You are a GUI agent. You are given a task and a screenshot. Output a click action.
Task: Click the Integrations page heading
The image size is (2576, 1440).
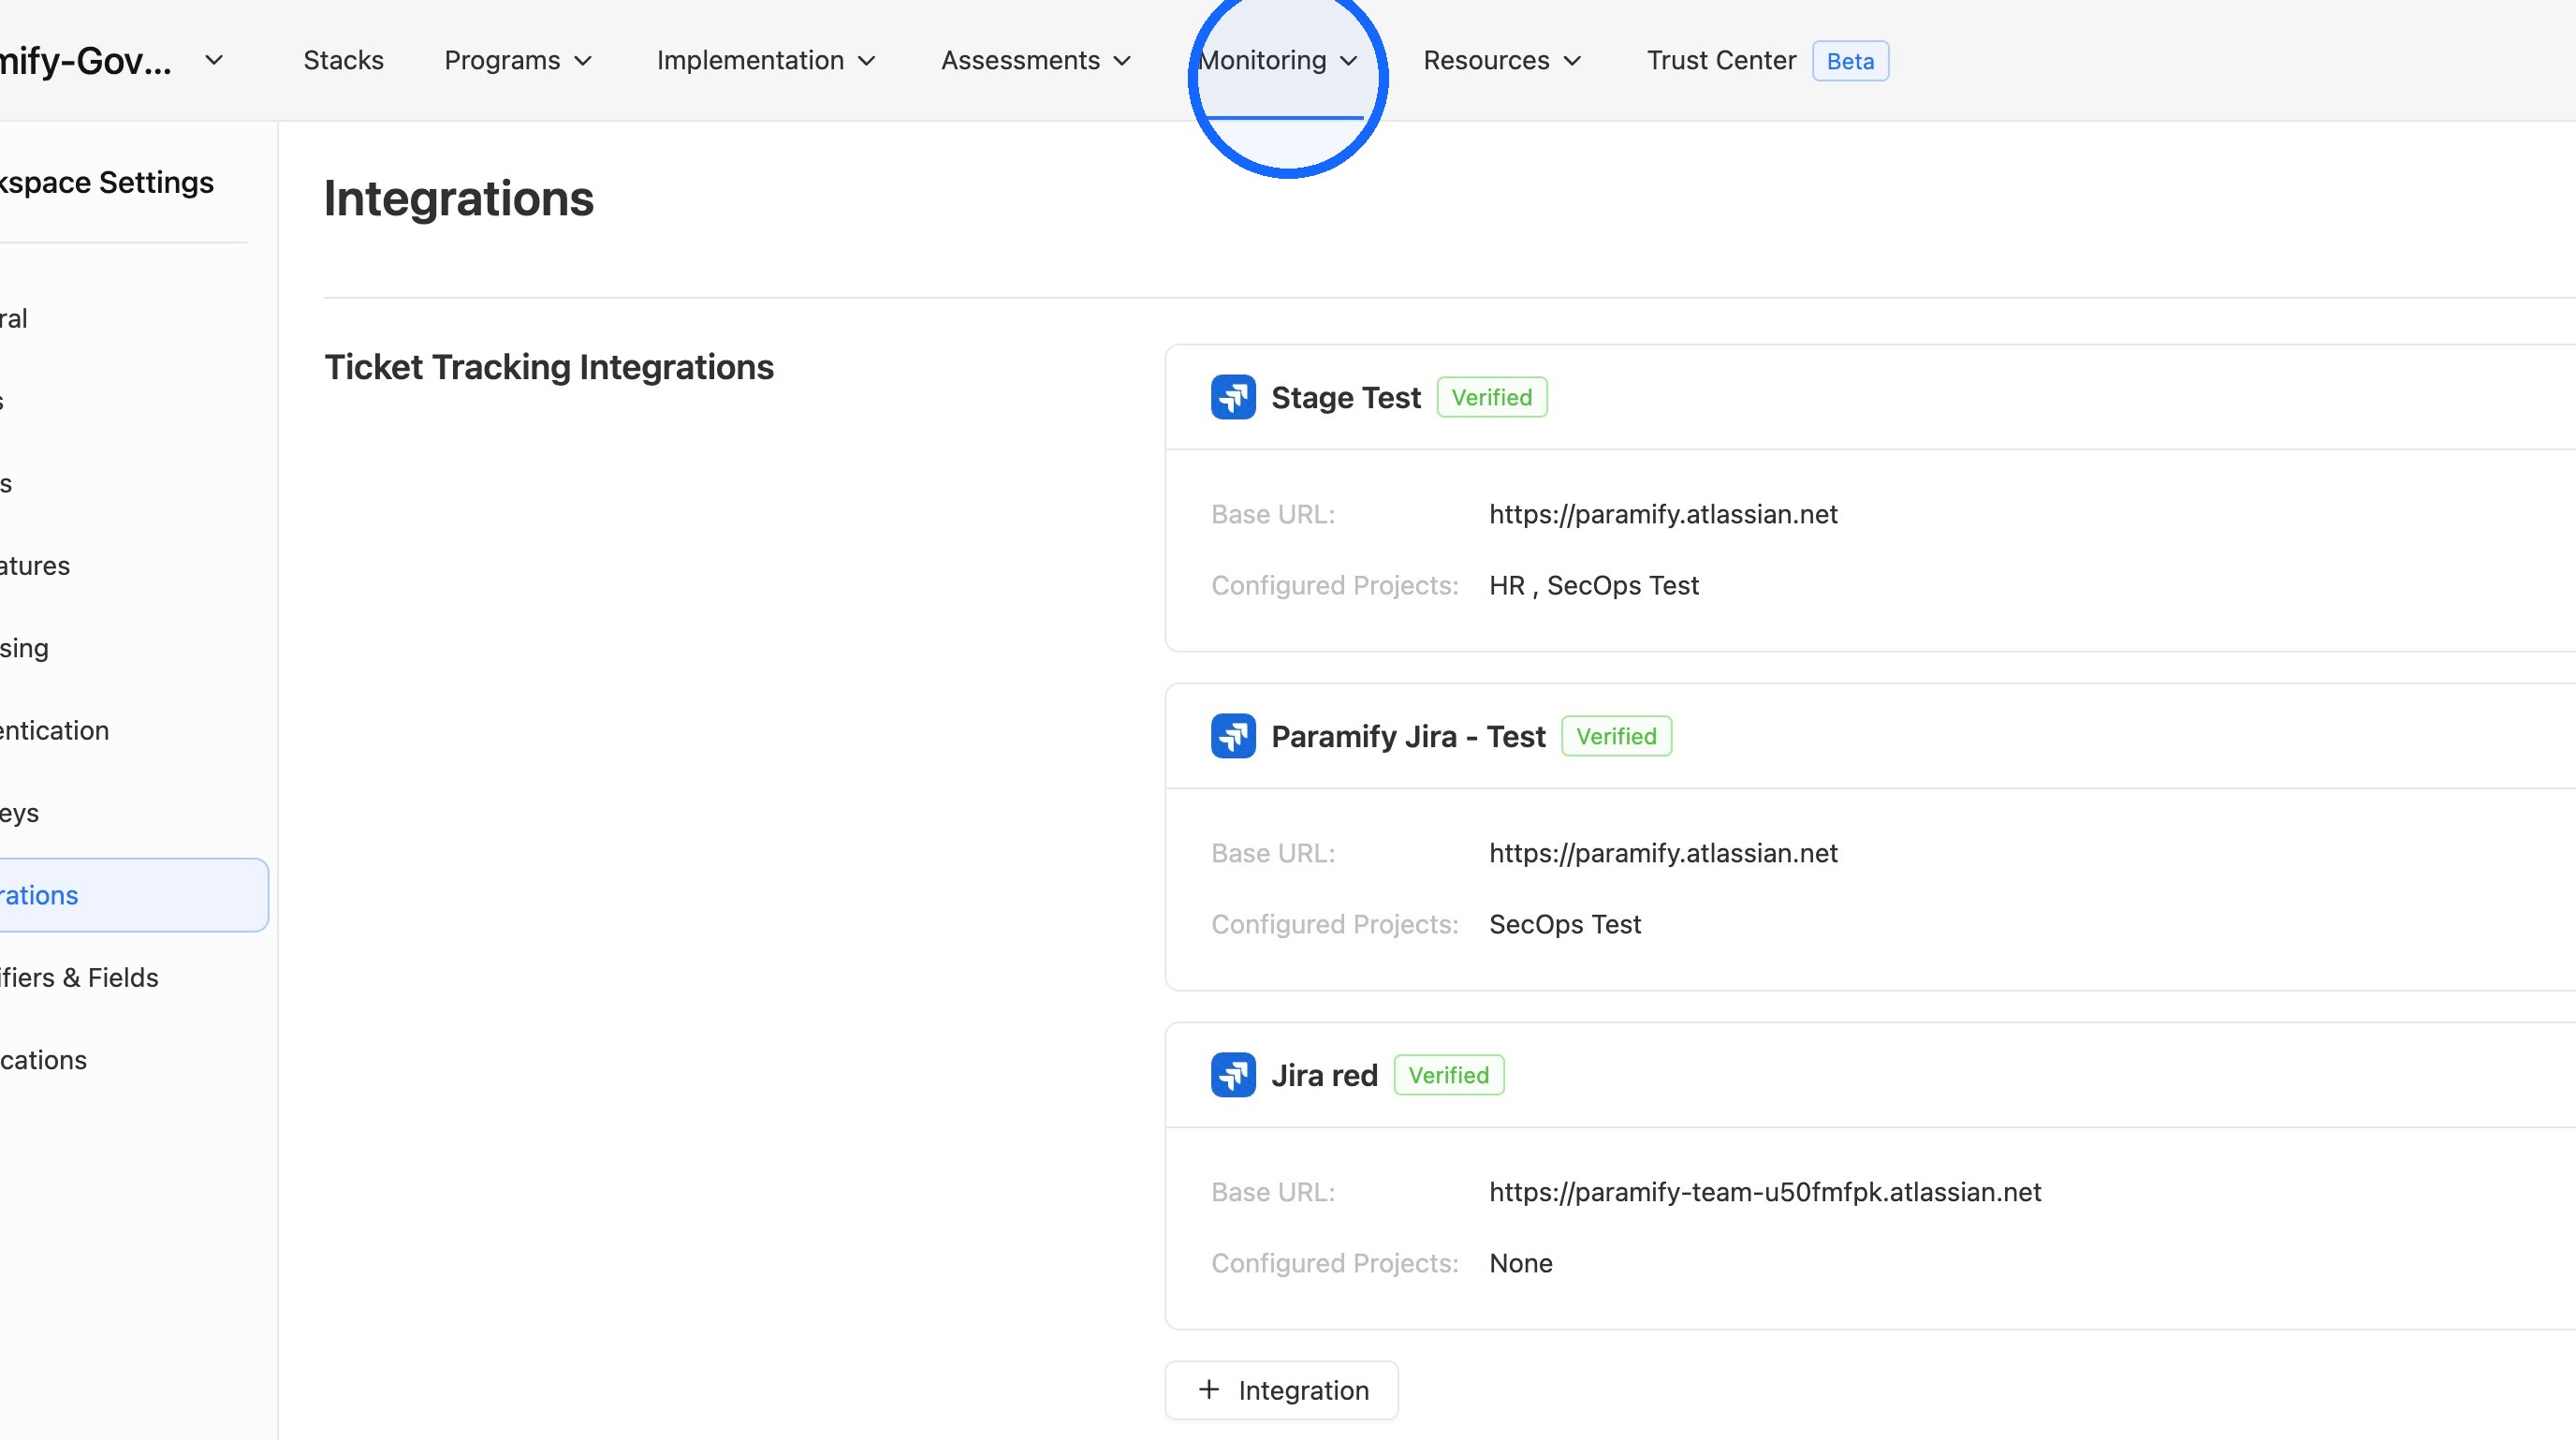(459, 198)
